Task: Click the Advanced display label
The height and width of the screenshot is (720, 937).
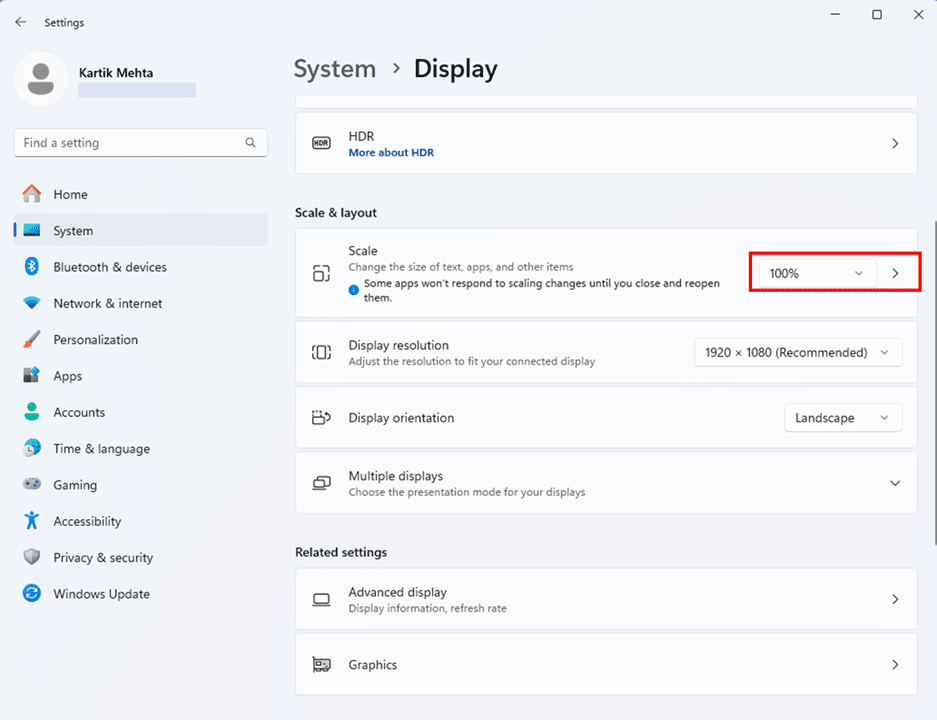Action: pos(397,592)
